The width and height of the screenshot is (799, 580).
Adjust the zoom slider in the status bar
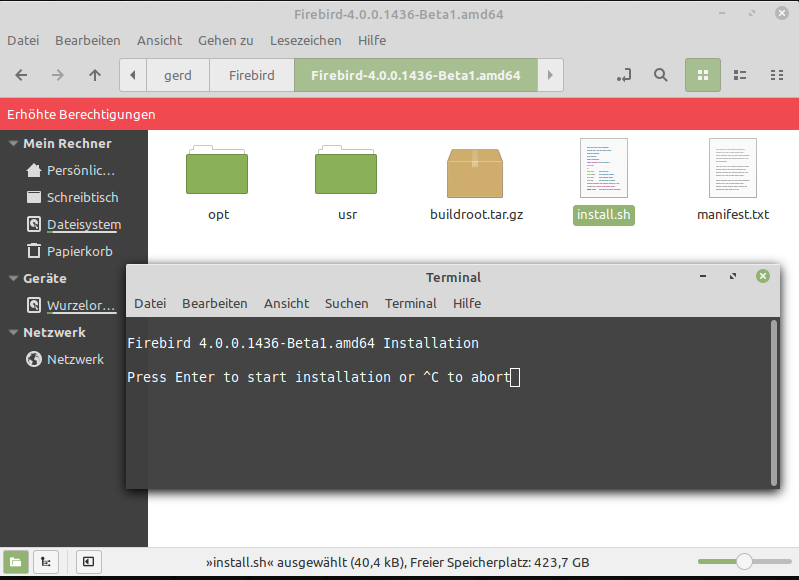(x=744, y=562)
